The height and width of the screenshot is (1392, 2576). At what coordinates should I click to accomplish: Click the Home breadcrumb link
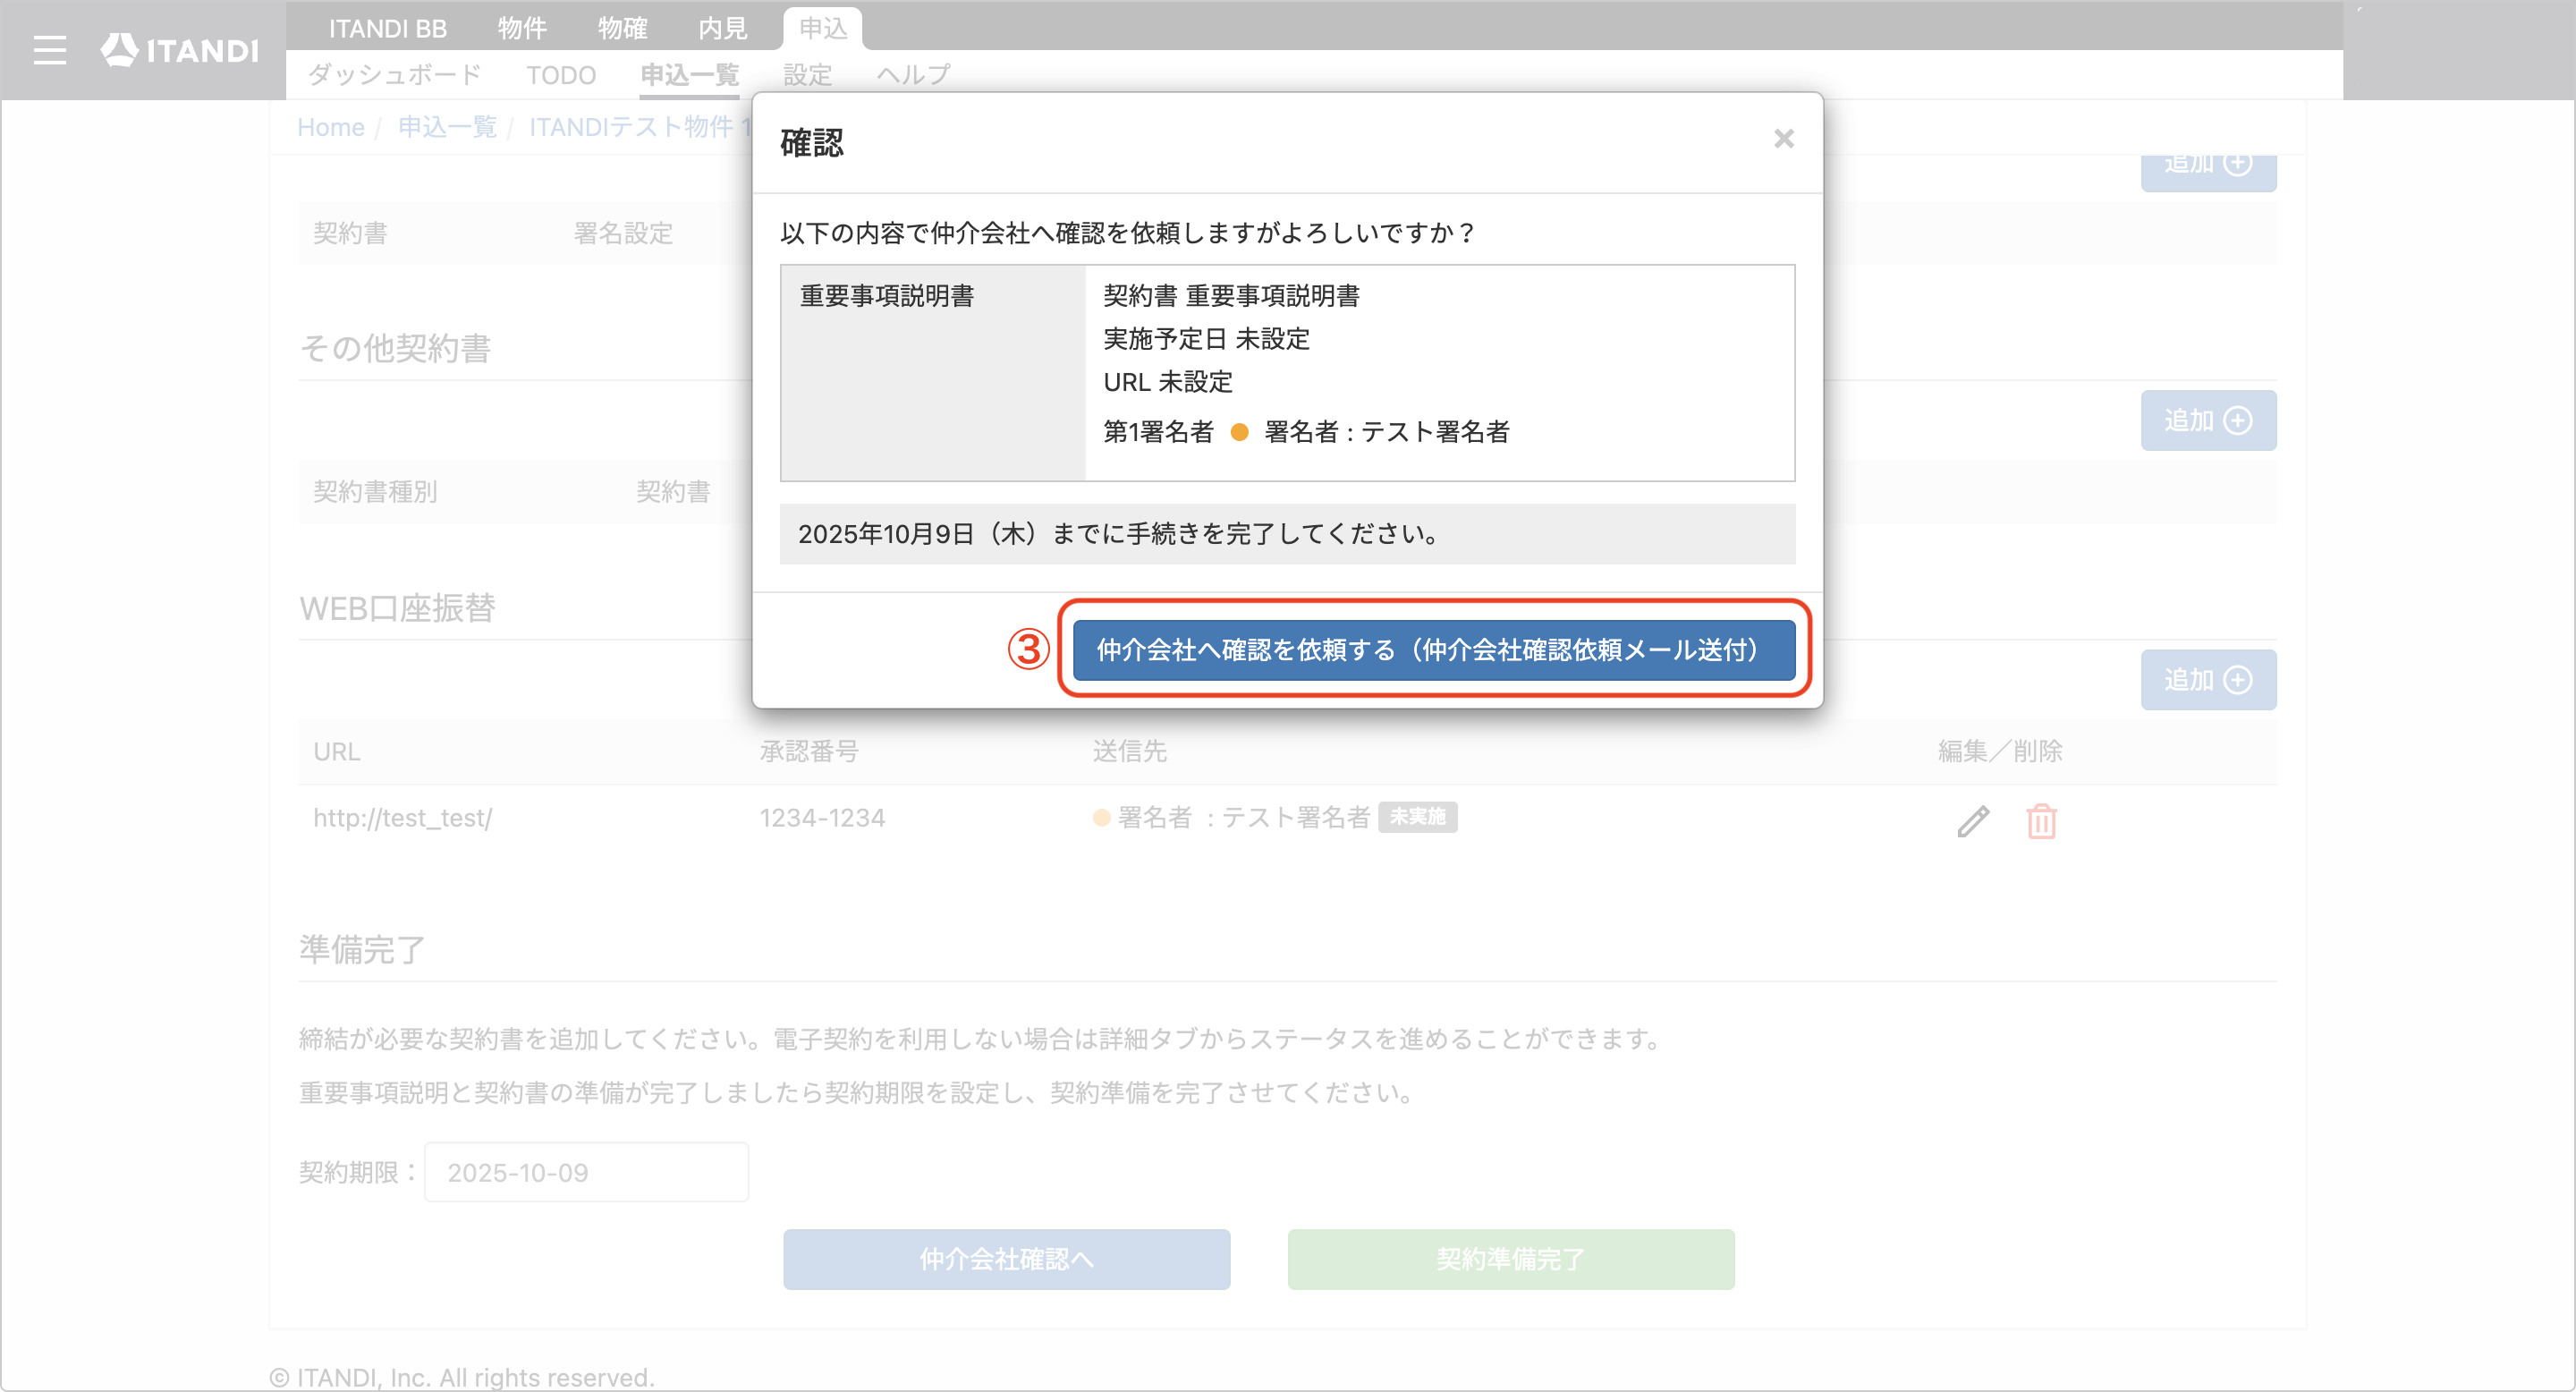coord(331,127)
